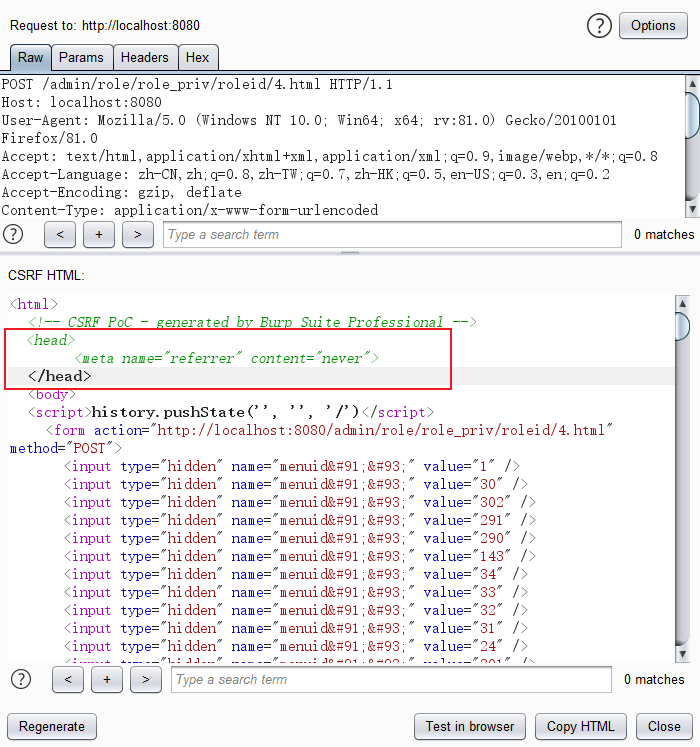Image resolution: width=700 pixels, height=747 pixels.
Task: Click plus button in CSRF HTML search bar
Action: point(107,679)
